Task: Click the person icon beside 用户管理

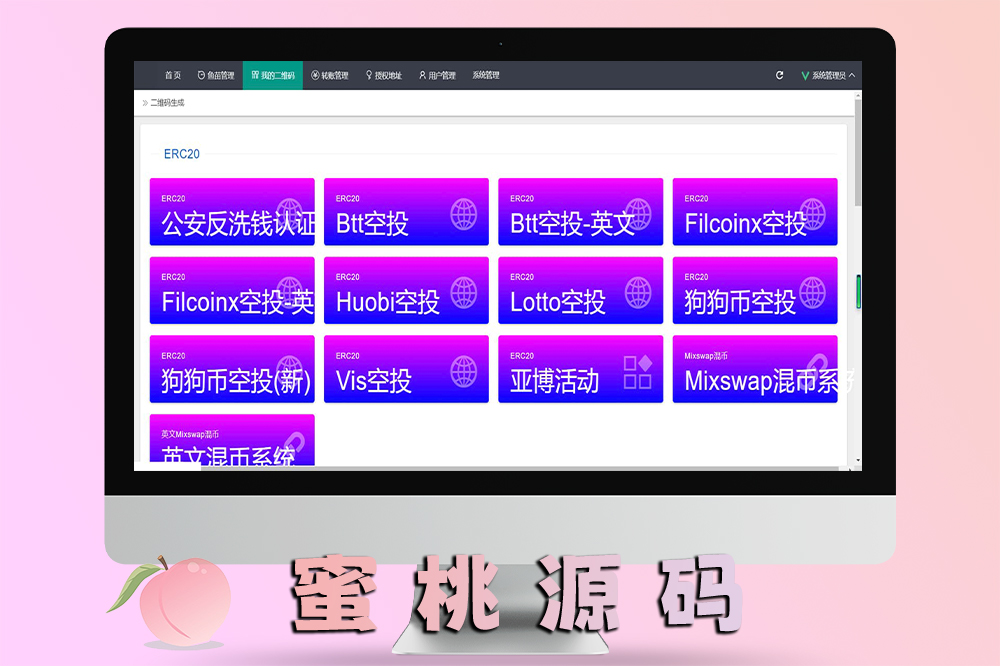Action: pyautogui.click(x=424, y=74)
